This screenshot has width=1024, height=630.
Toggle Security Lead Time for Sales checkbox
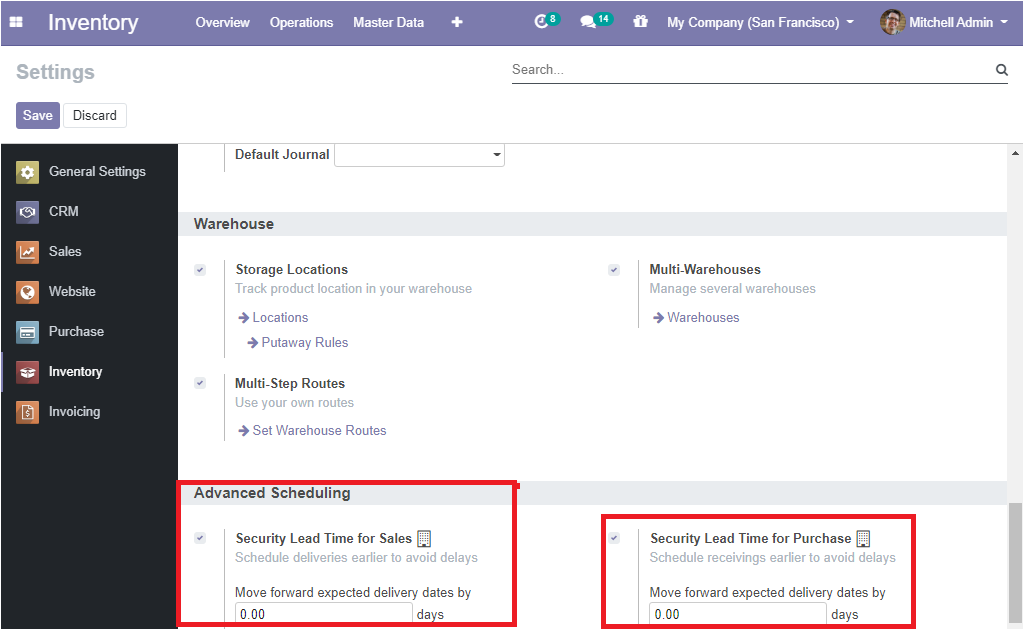(x=200, y=538)
